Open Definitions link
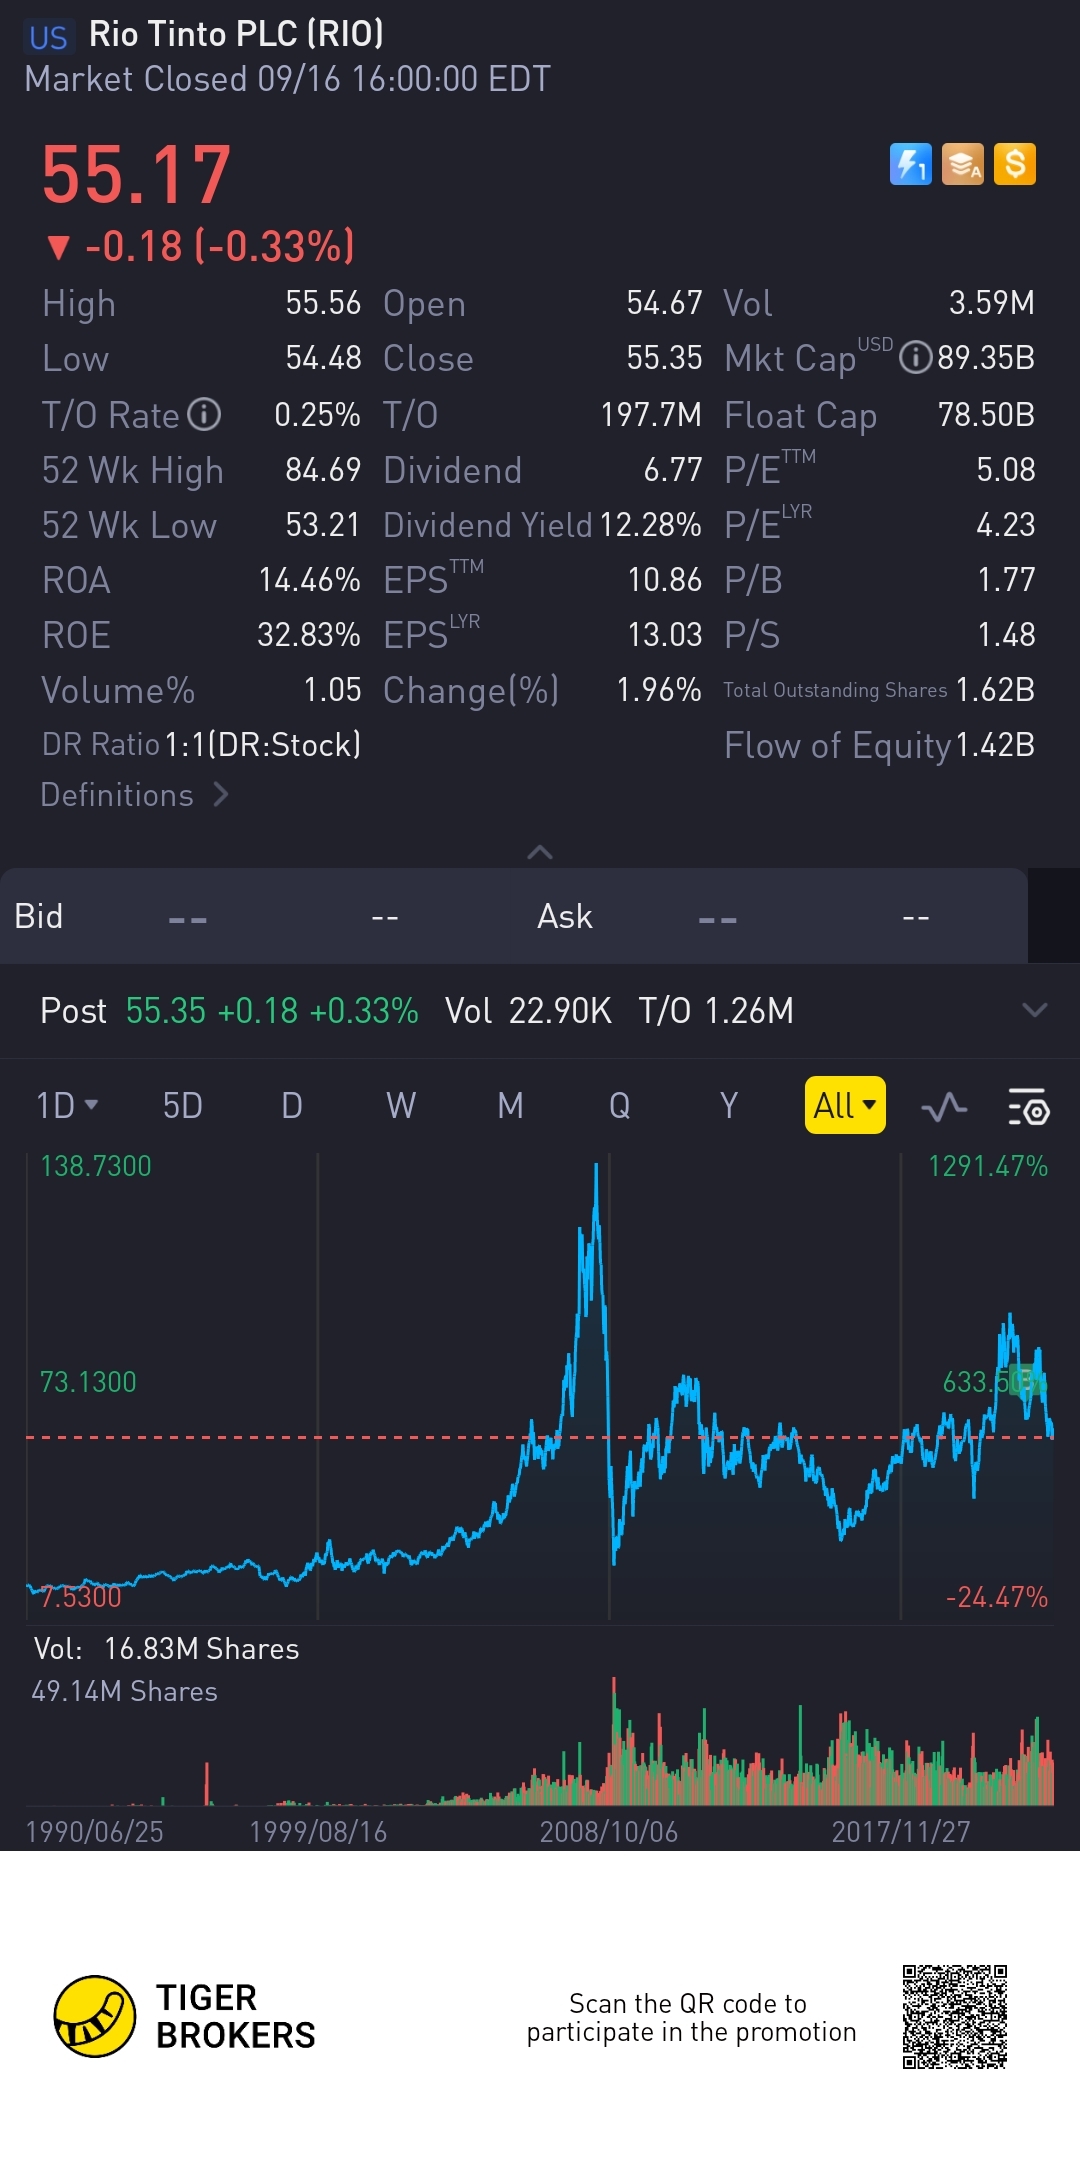1080x2183 pixels. [135, 795]
